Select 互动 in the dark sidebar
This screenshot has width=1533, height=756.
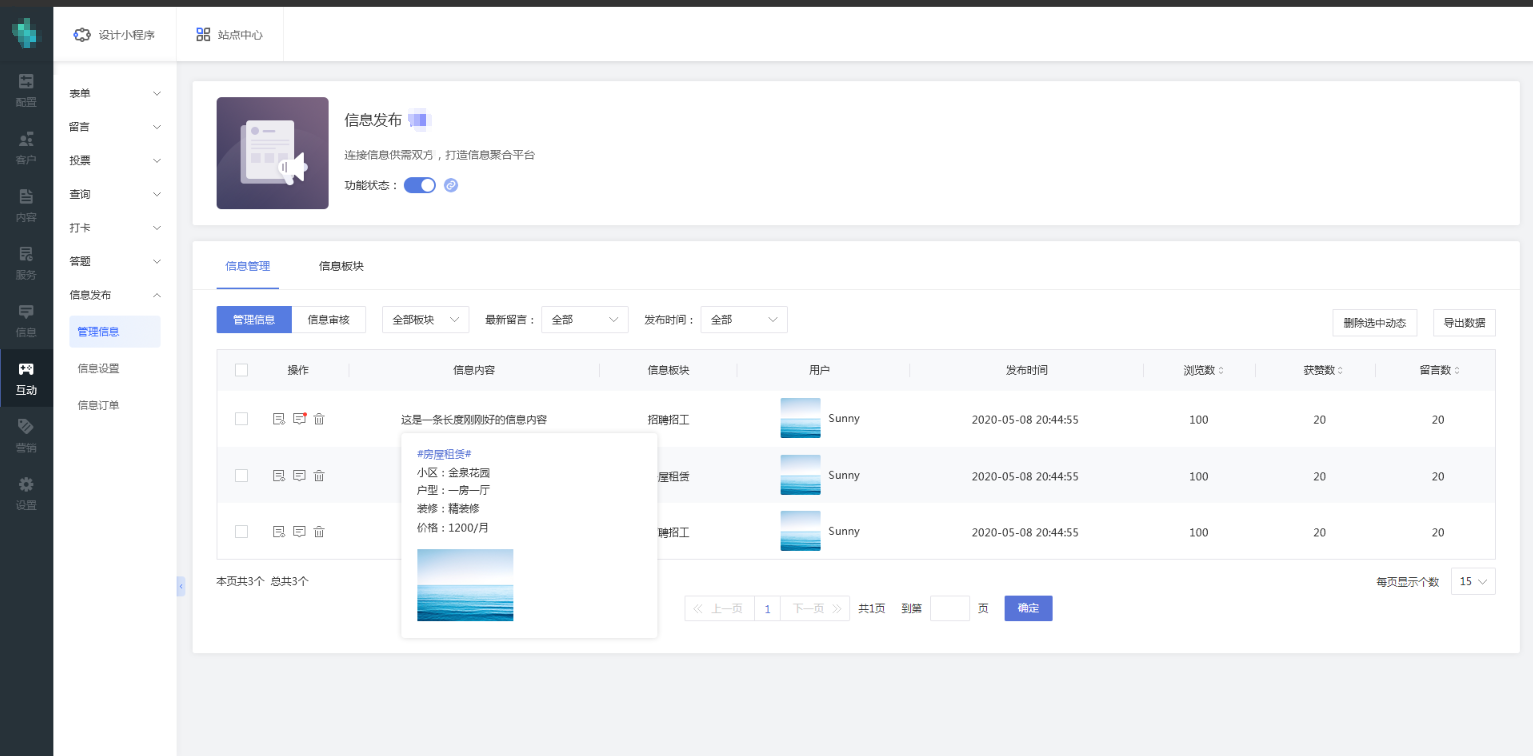pyautogui.click(x=26, y=378)
